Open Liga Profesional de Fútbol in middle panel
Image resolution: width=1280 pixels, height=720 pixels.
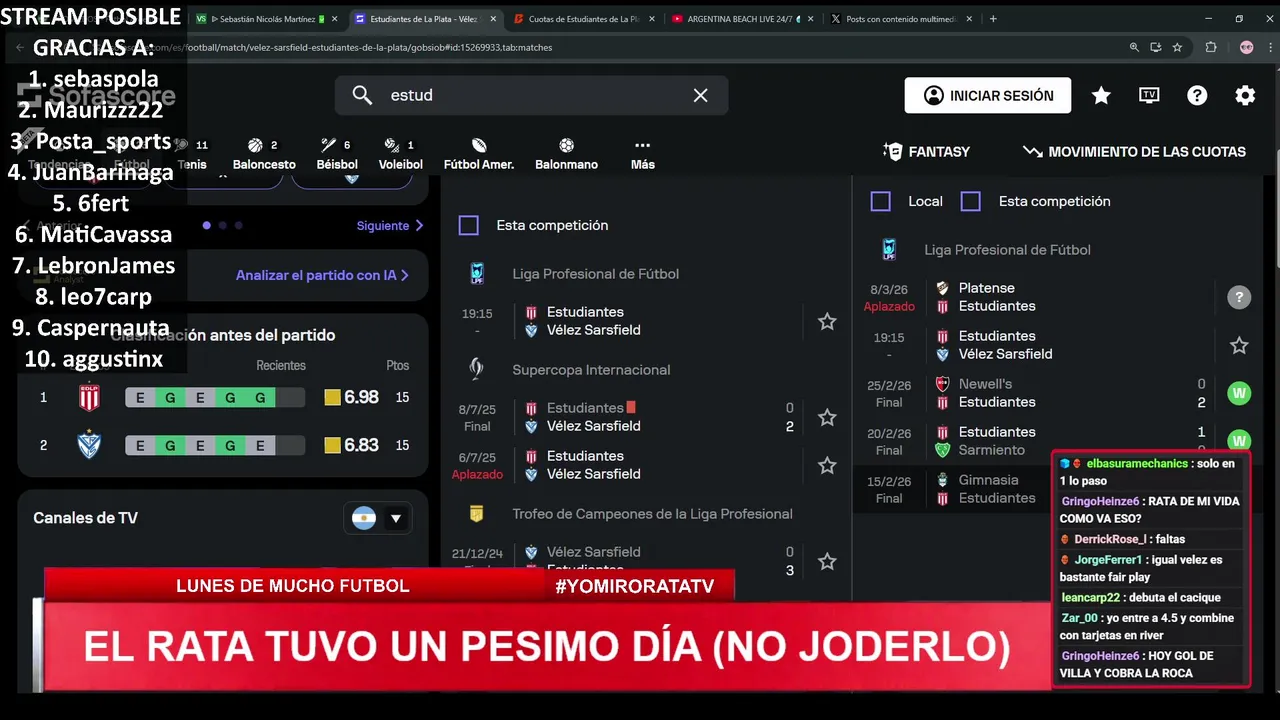(x=595, y=274)
